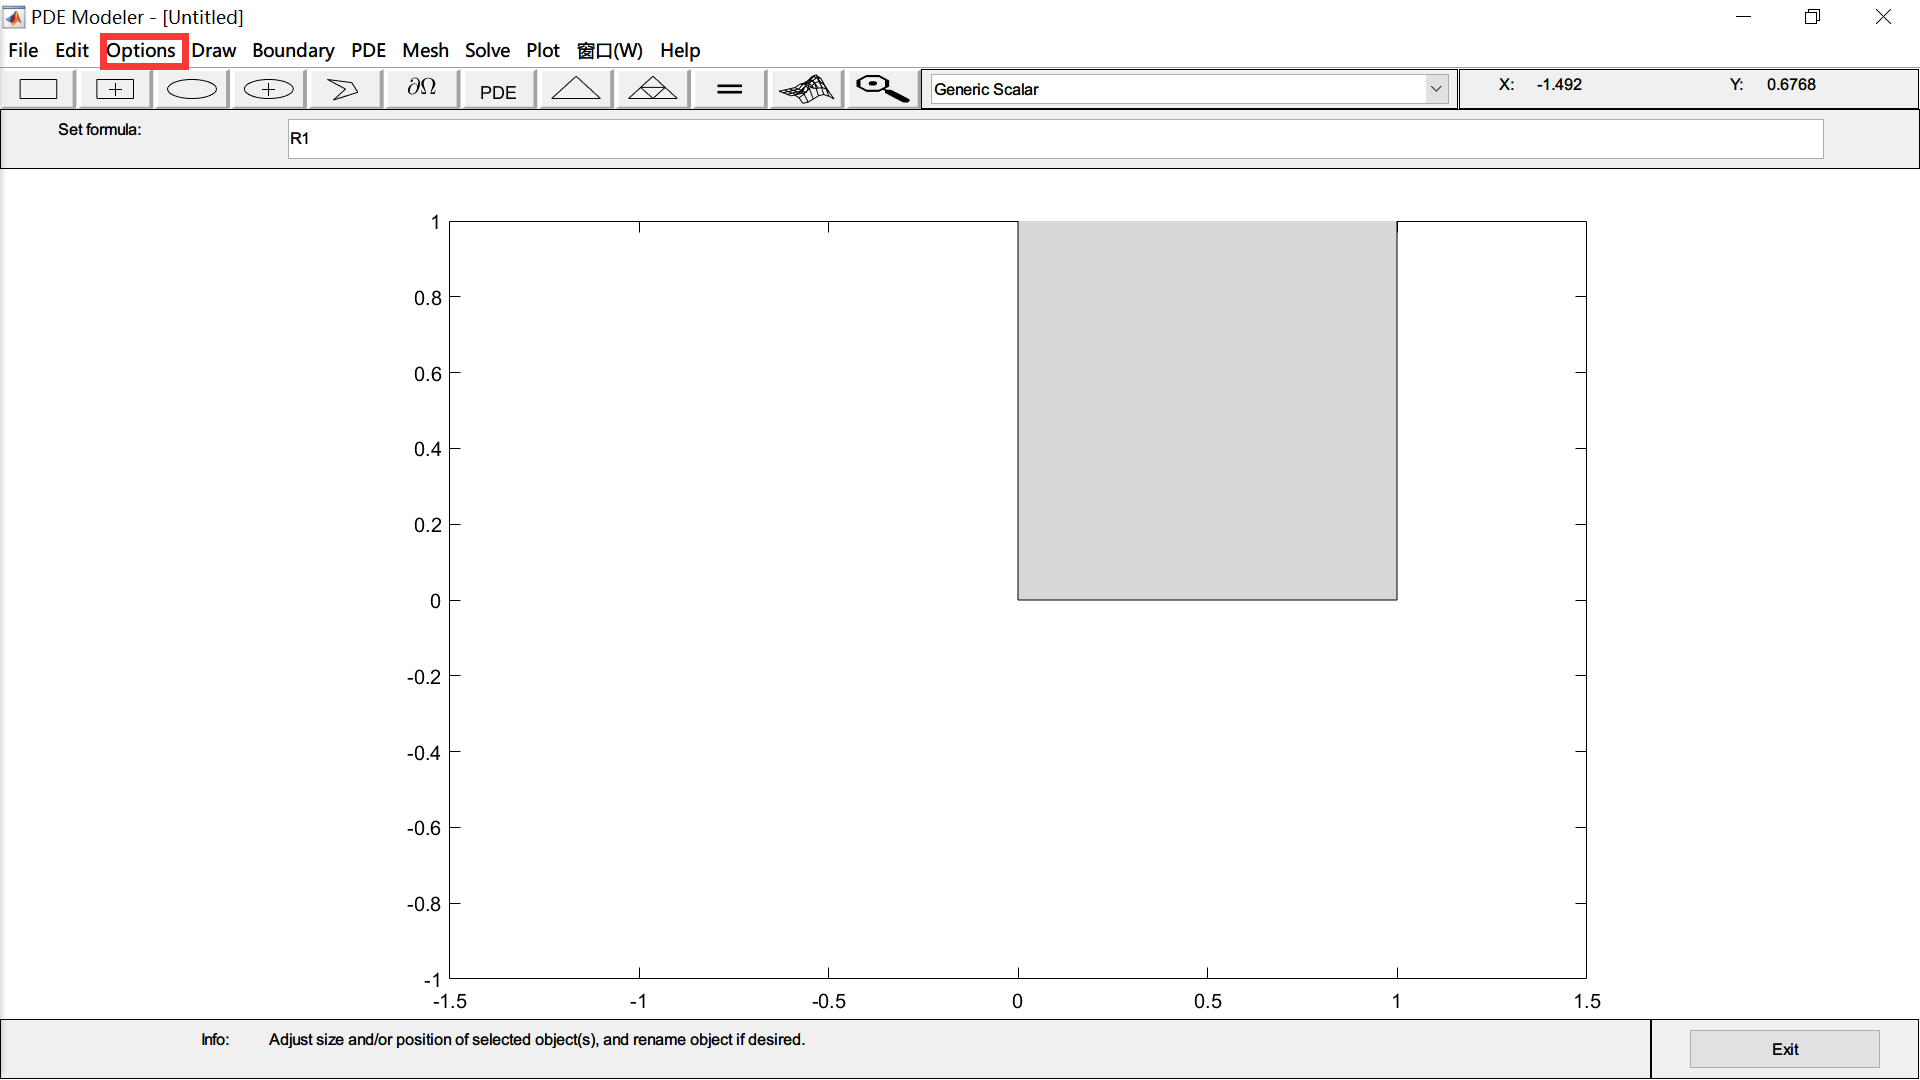The height and width of the screenshot is (1080, 1920).
Task: Enter boundary mode with the ∂Ω icon
Action: (x=420, y=88)
